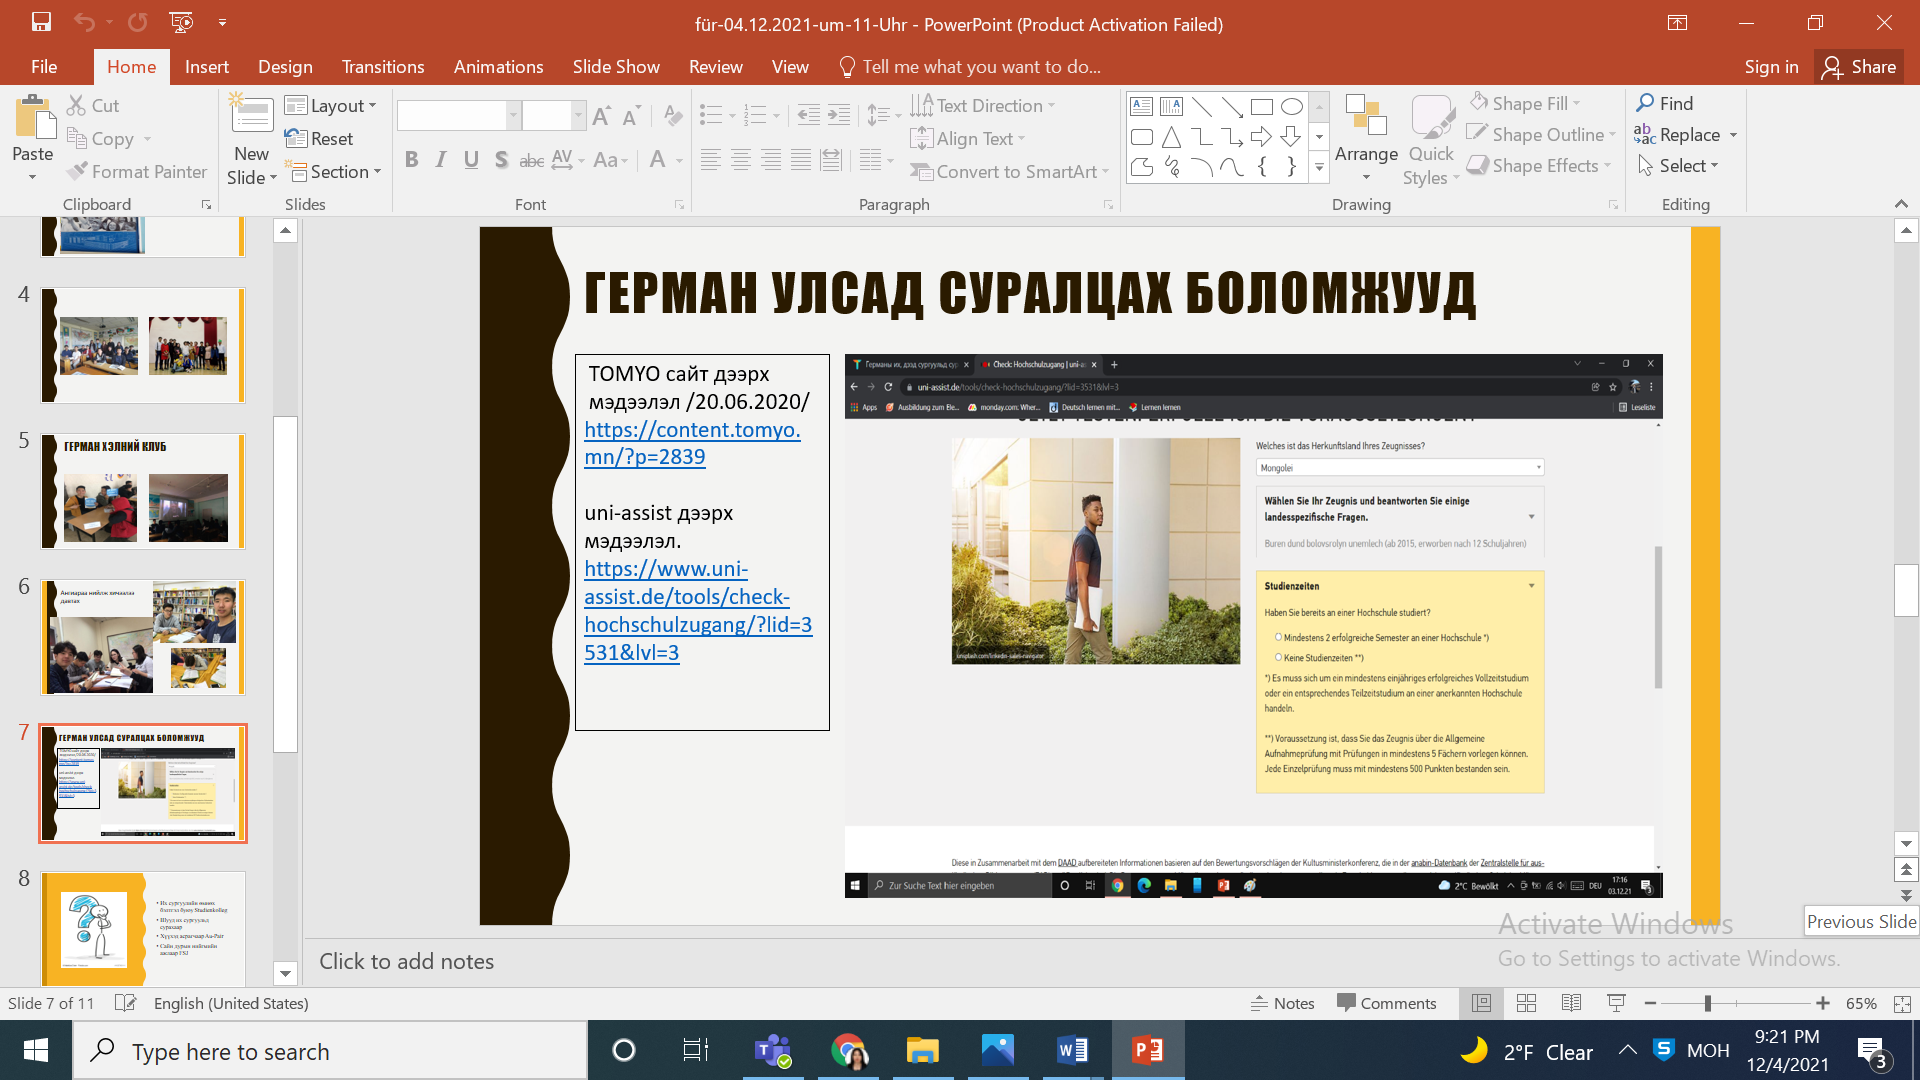Select the Format Painter tool

pyautogui.click(x=137, y=172)
